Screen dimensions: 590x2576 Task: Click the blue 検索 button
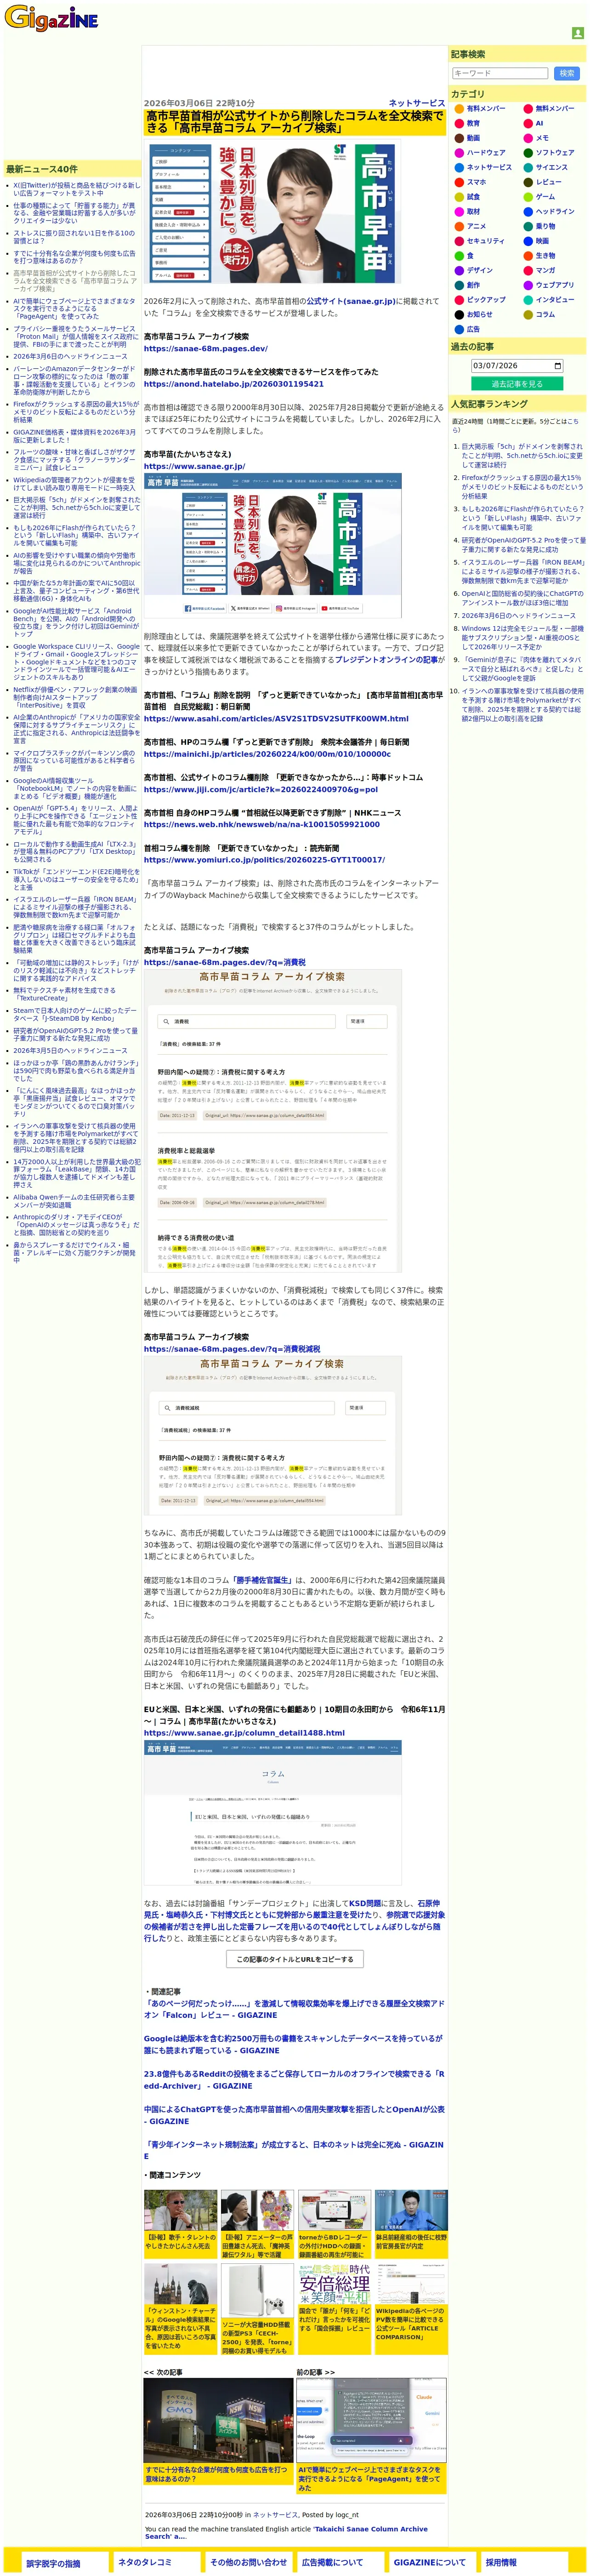coord(566,73)
